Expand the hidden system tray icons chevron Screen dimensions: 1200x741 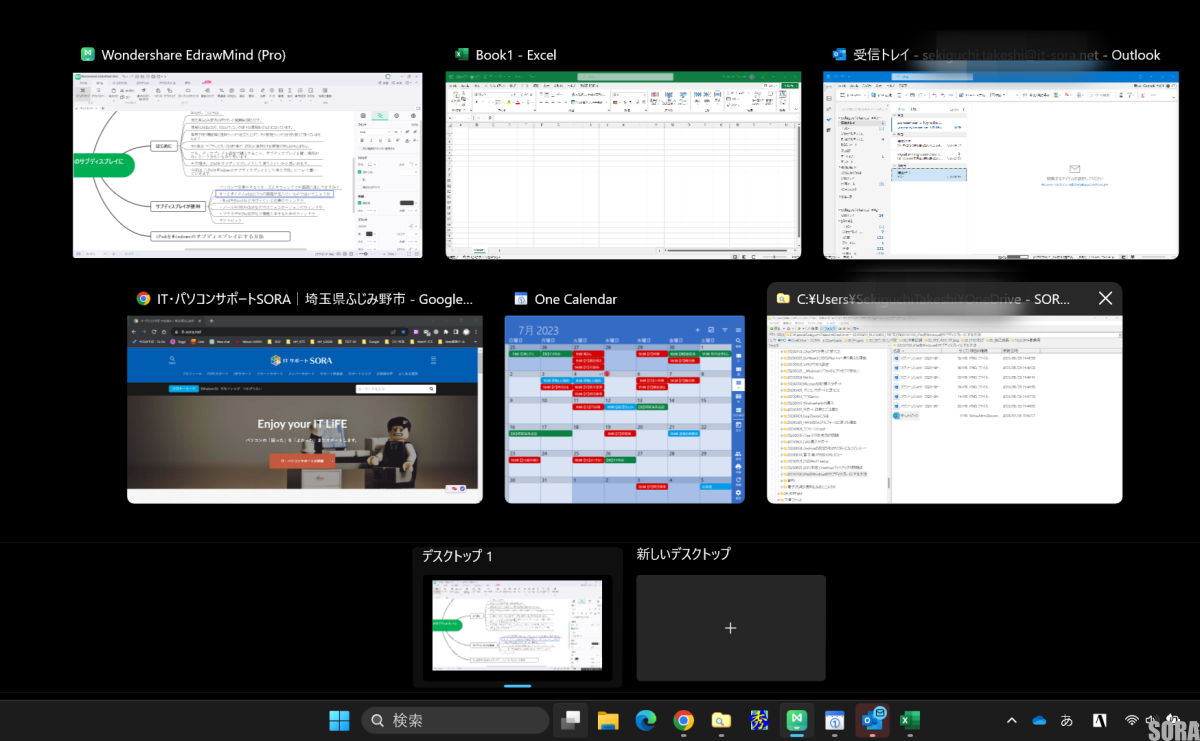(1012, 720)
